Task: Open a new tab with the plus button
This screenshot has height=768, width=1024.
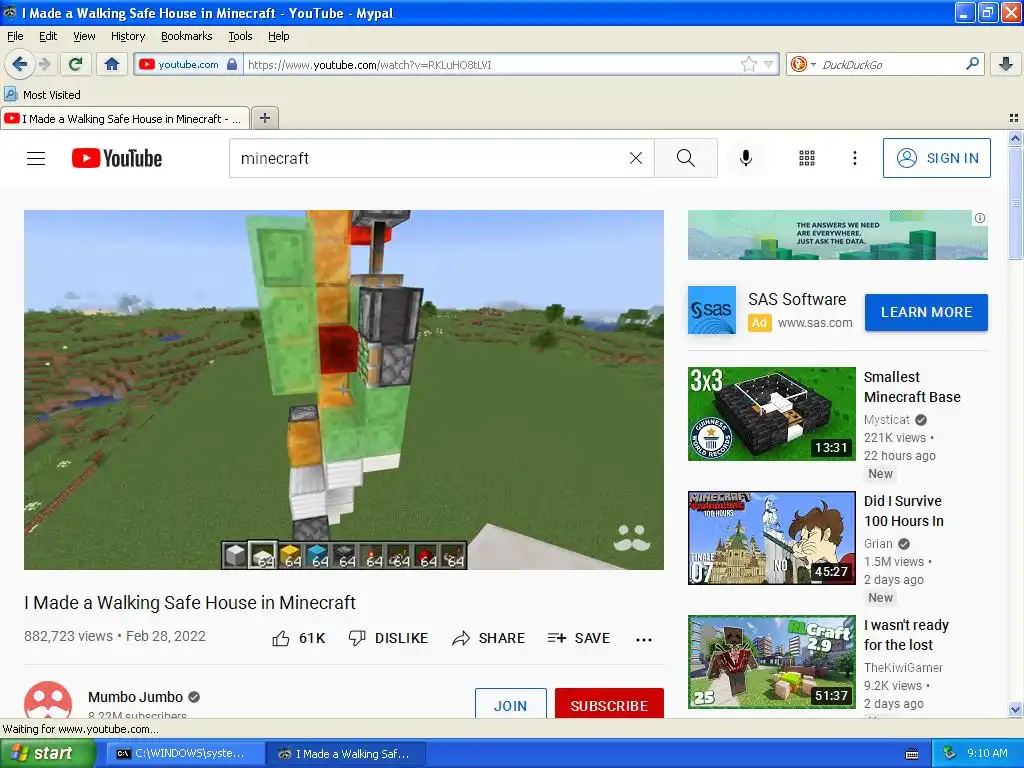Action: click(264, 118)
